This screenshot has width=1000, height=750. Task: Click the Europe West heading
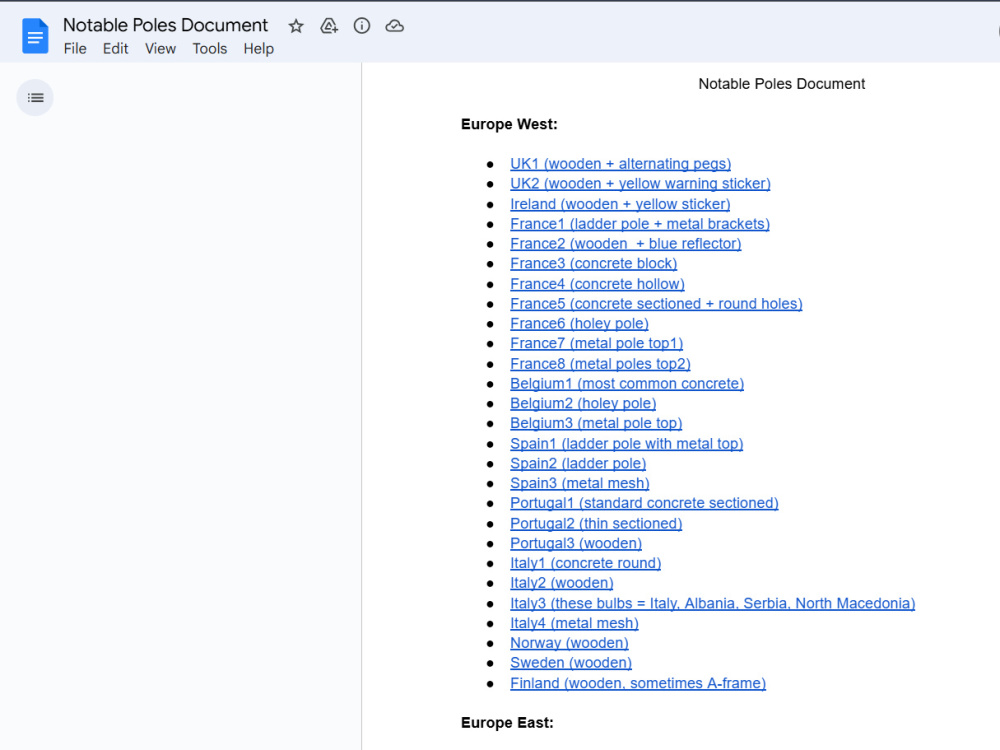pyautogui.click(x=509, y=124)
